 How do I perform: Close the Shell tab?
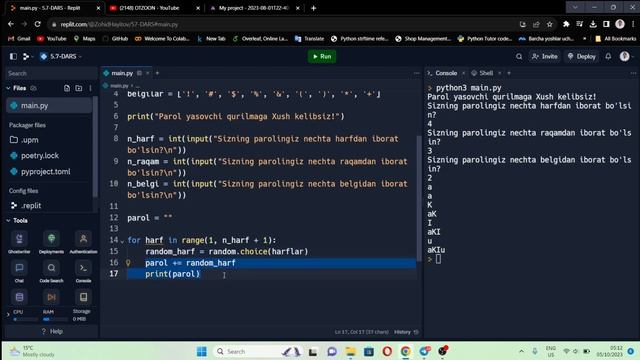[500, 73]
